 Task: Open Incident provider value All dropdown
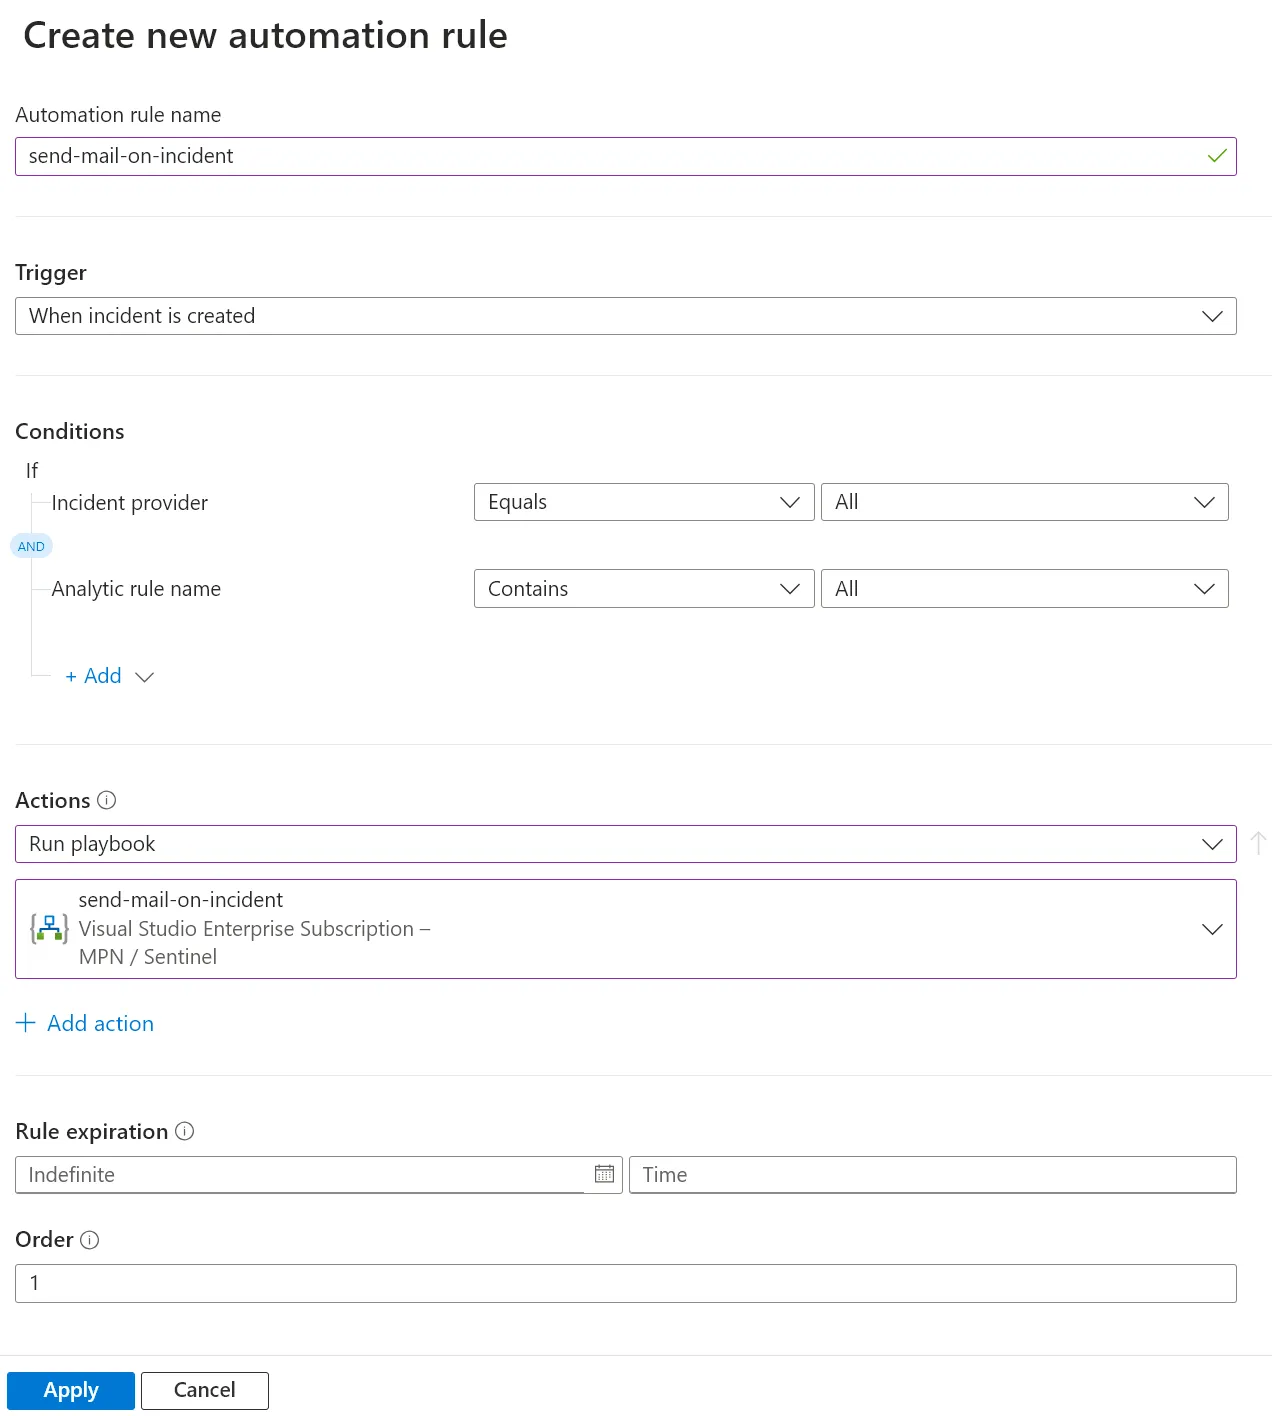(x=1024, y=502)
